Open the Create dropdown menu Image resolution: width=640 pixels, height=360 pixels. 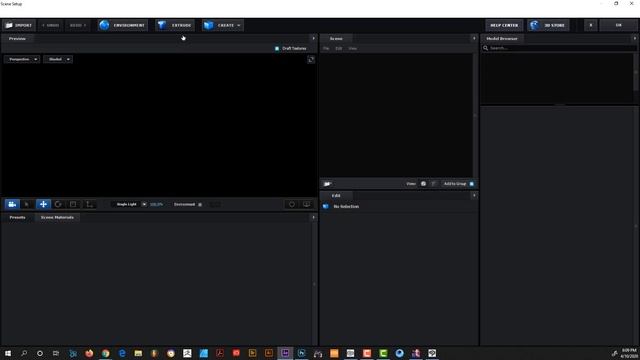pyautogui.click(x=222, y=25)
